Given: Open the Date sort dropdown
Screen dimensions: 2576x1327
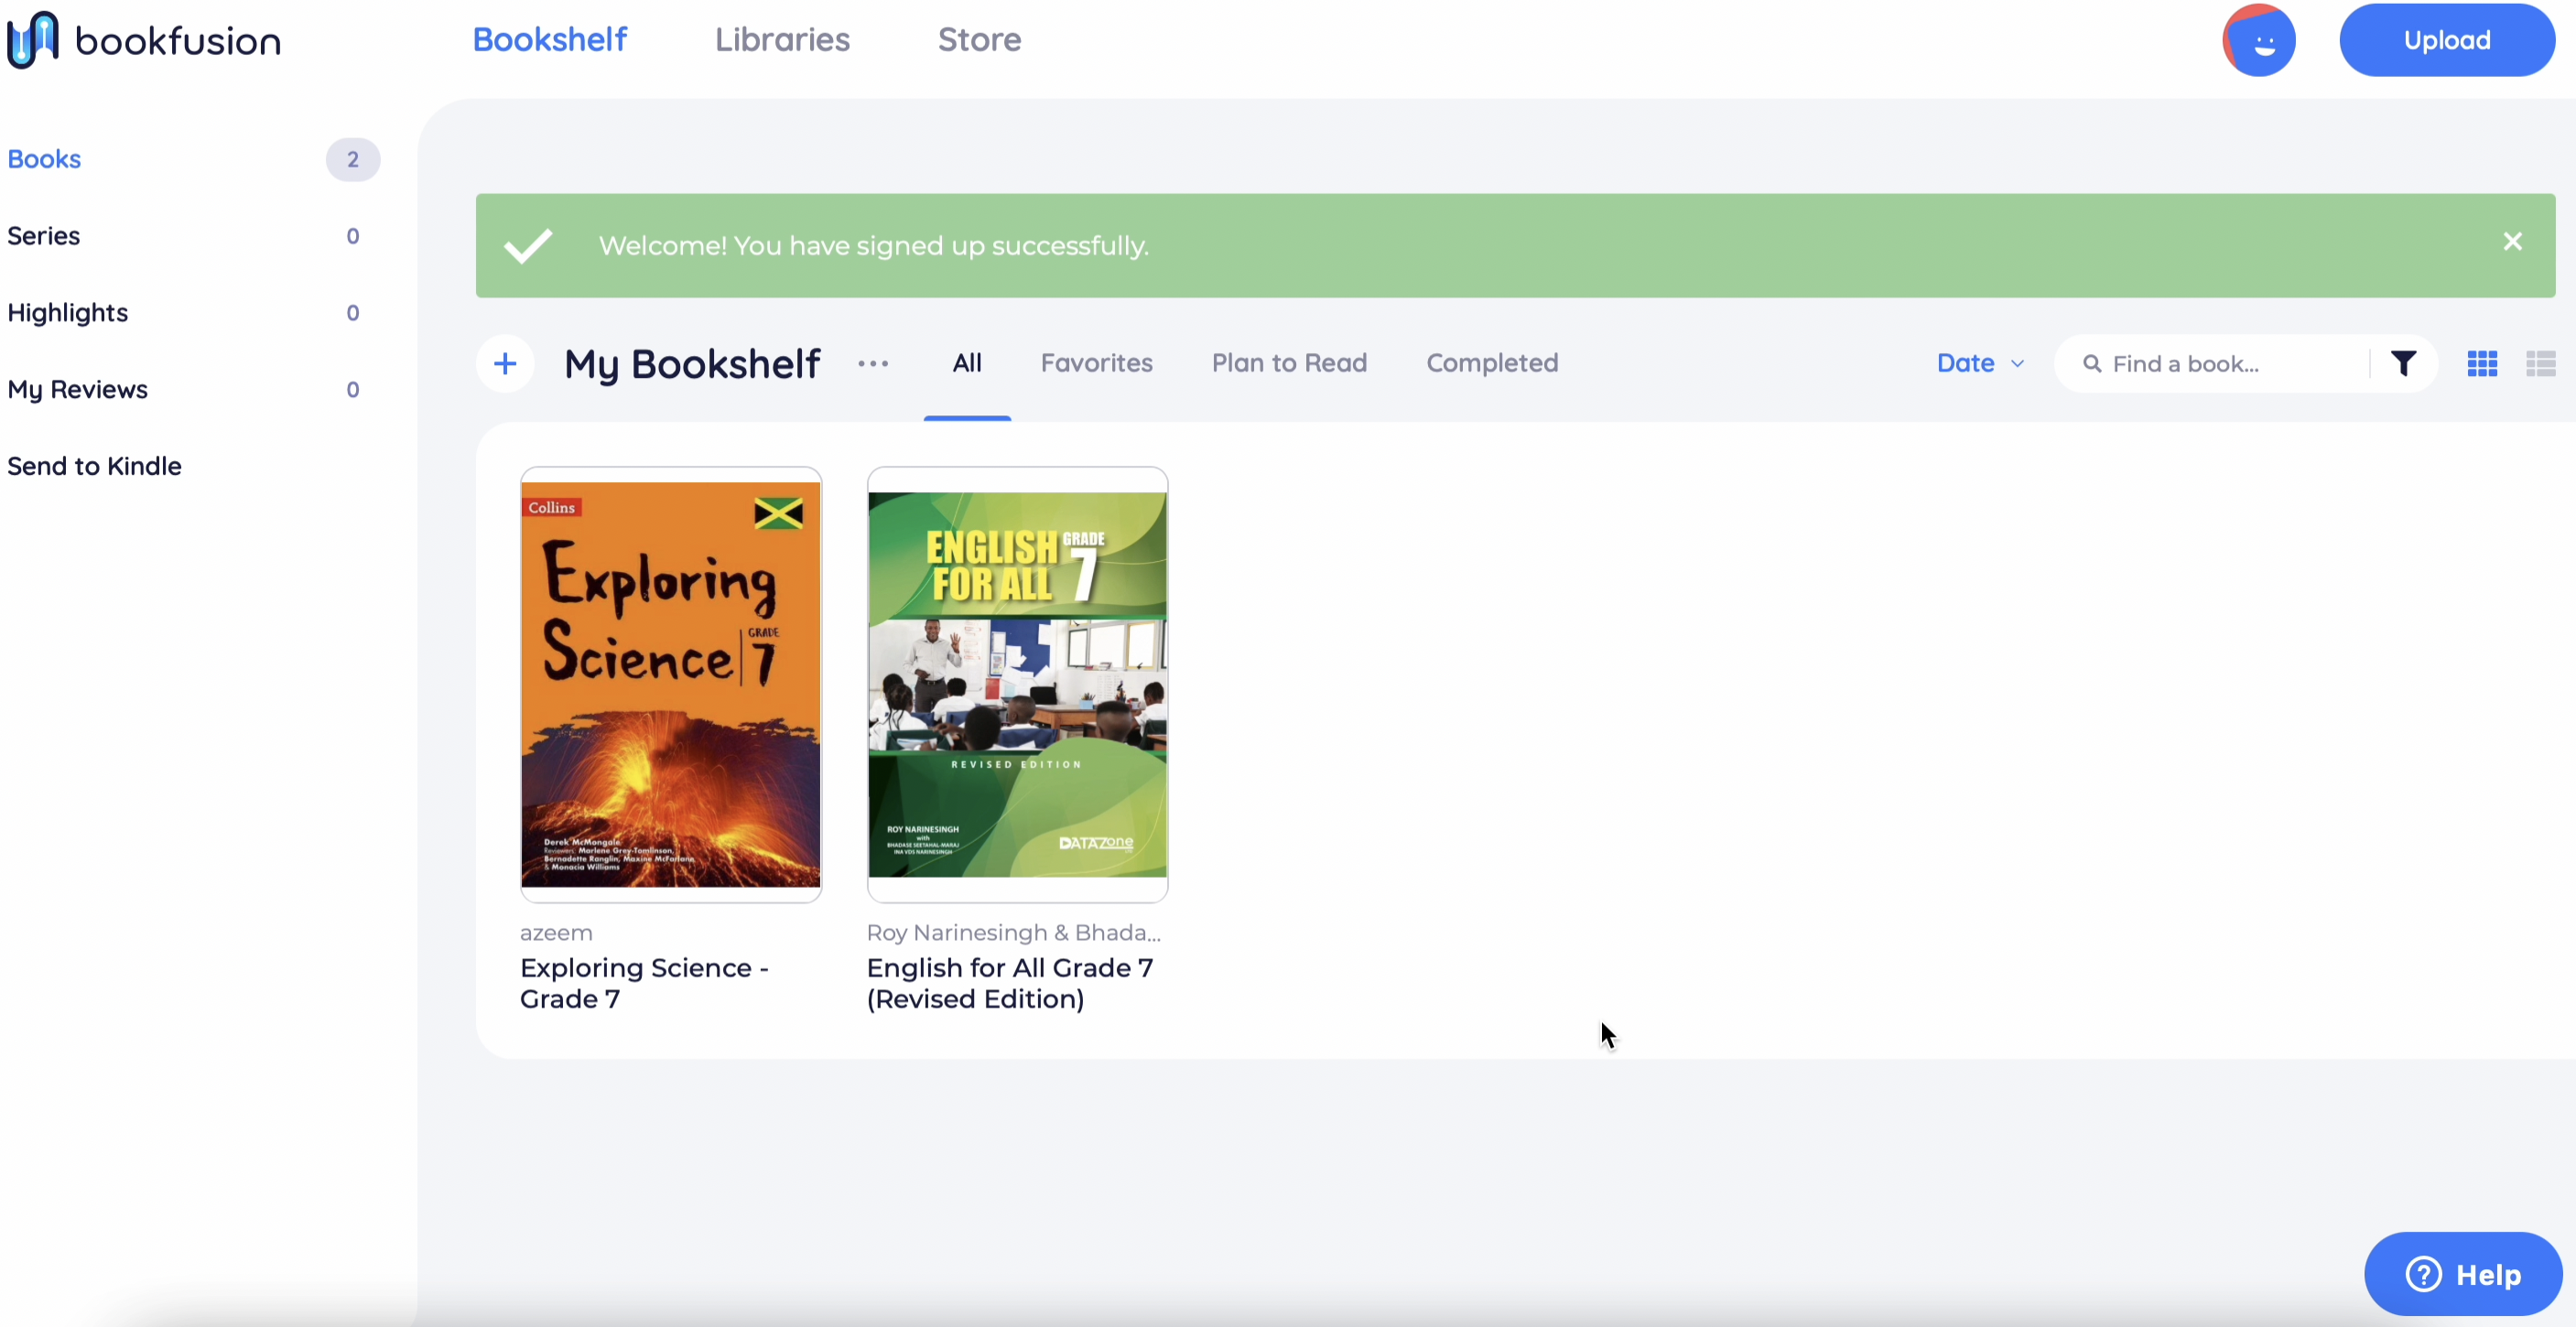Looking at the screenshot, I should (x=1980, y=363).
